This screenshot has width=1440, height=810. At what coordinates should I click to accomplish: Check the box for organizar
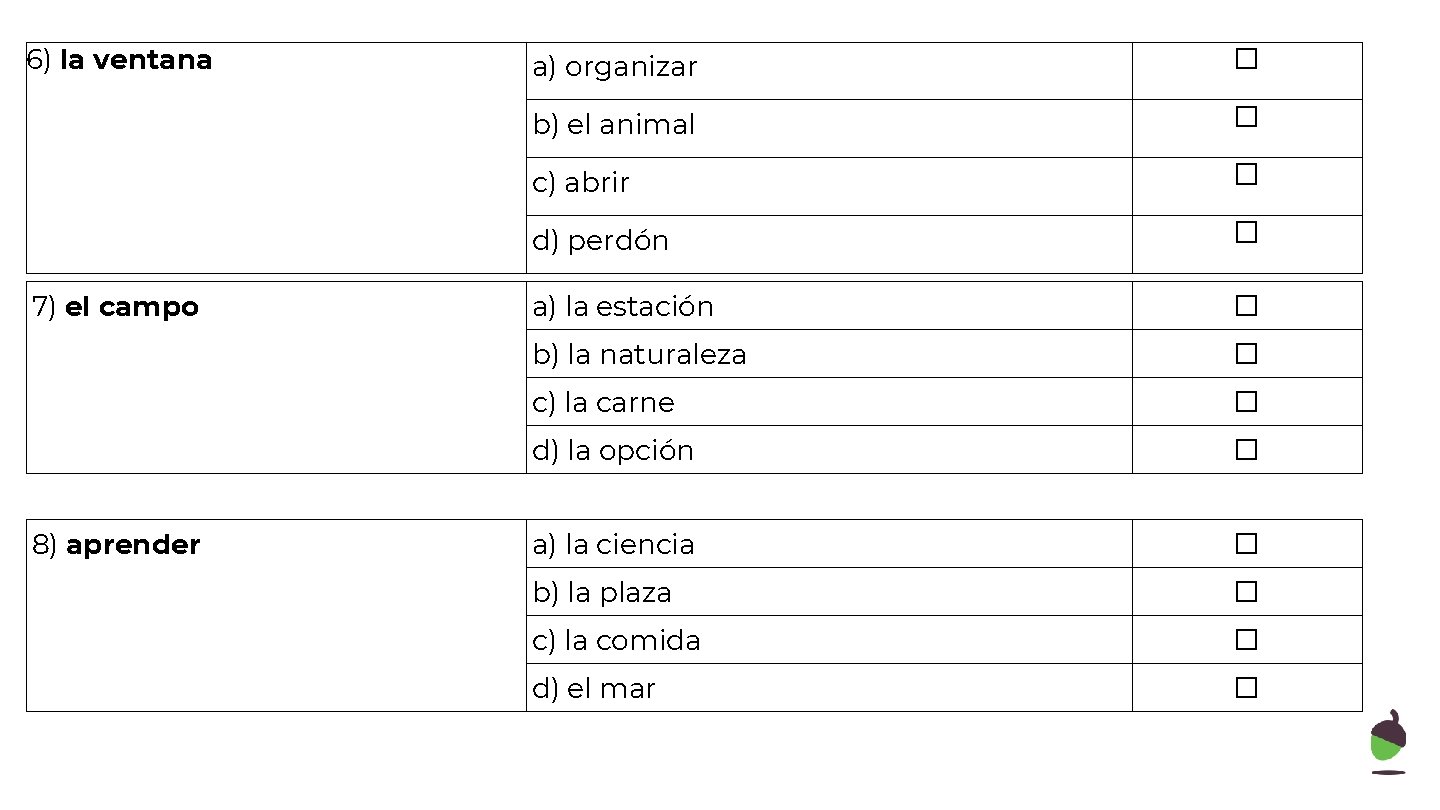(x=1246, y=59)
